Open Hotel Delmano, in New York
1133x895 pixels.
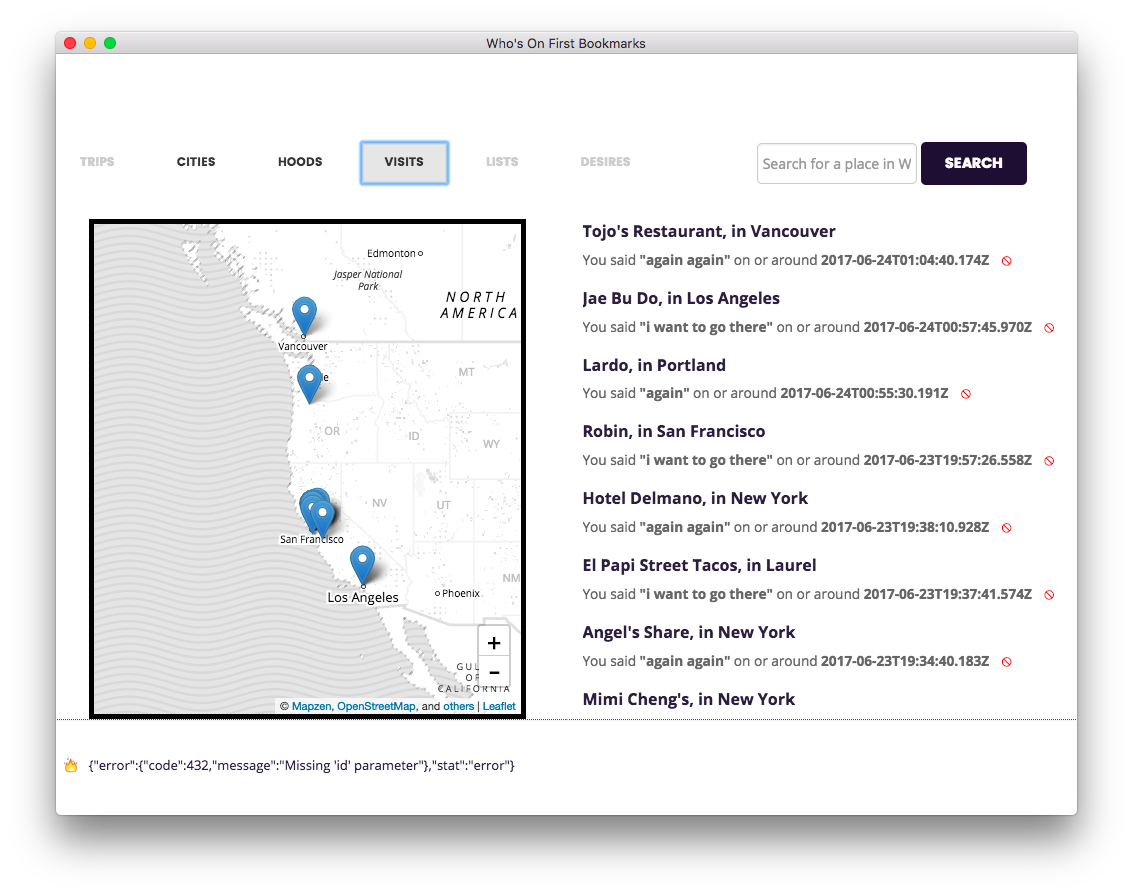(x=695, y=498)
